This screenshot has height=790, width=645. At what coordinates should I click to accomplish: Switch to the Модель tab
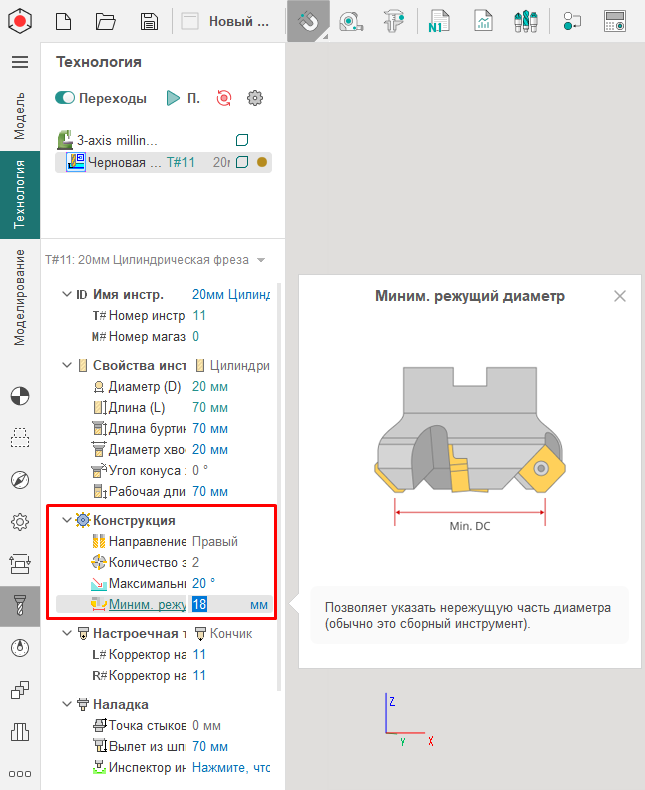point(19,117)
